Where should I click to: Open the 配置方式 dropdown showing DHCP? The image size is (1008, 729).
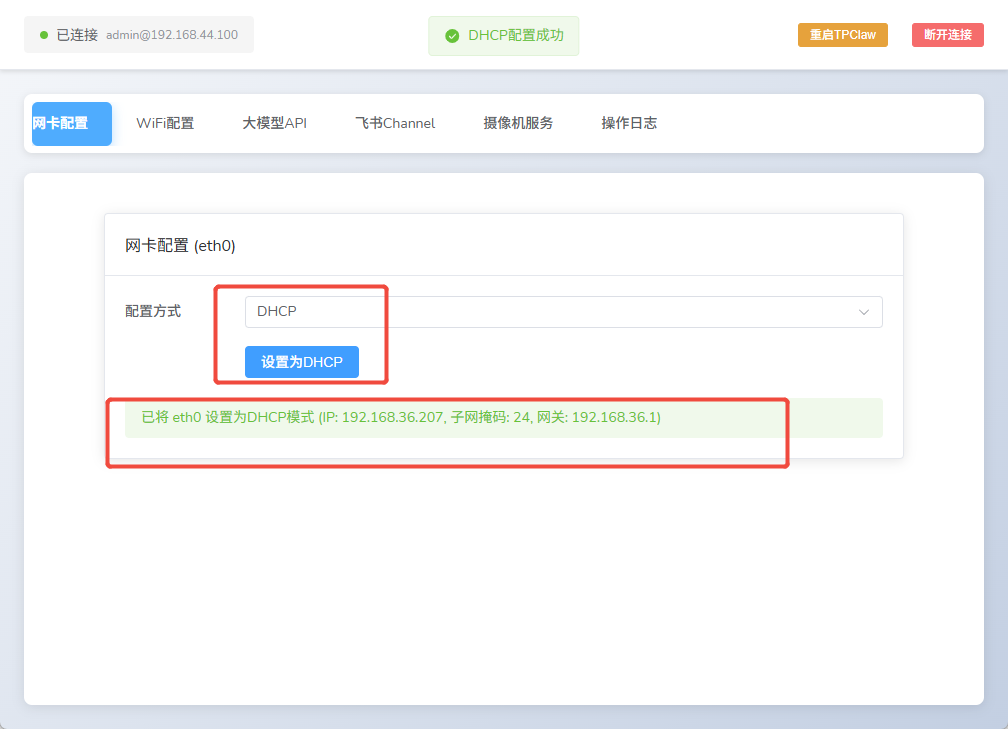pyautogui.click(x=563, y=312)
